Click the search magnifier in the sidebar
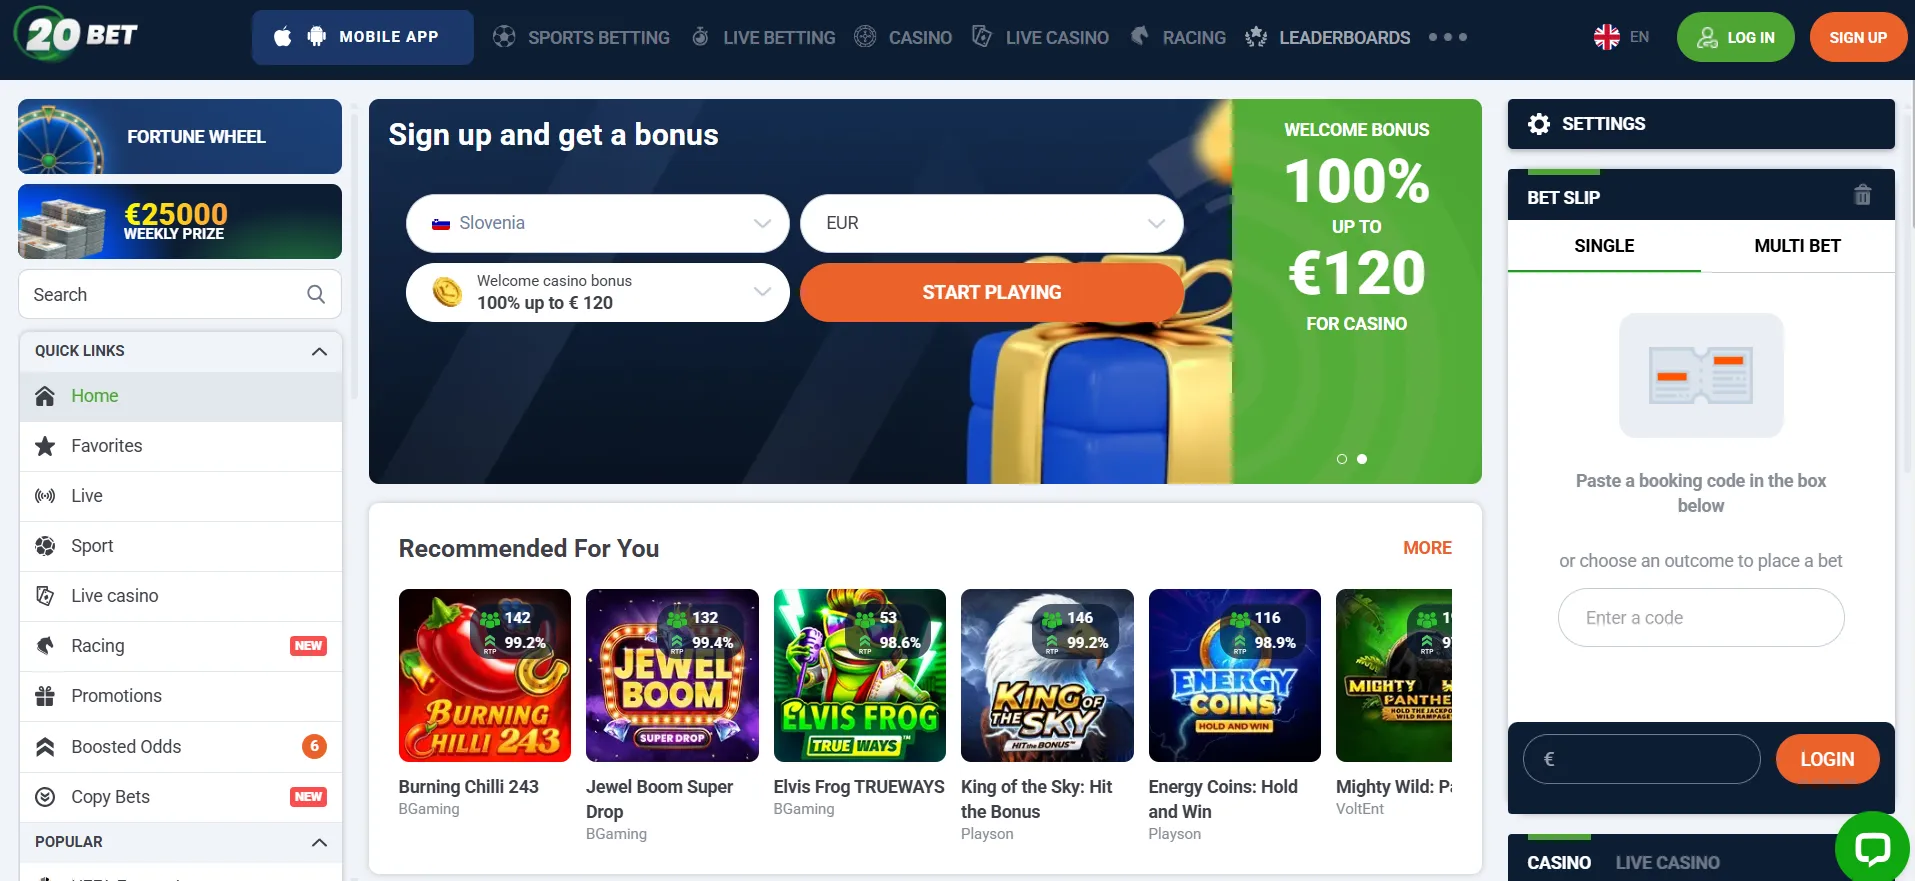This screenshot has width=1915, height=881. (315, 294)
